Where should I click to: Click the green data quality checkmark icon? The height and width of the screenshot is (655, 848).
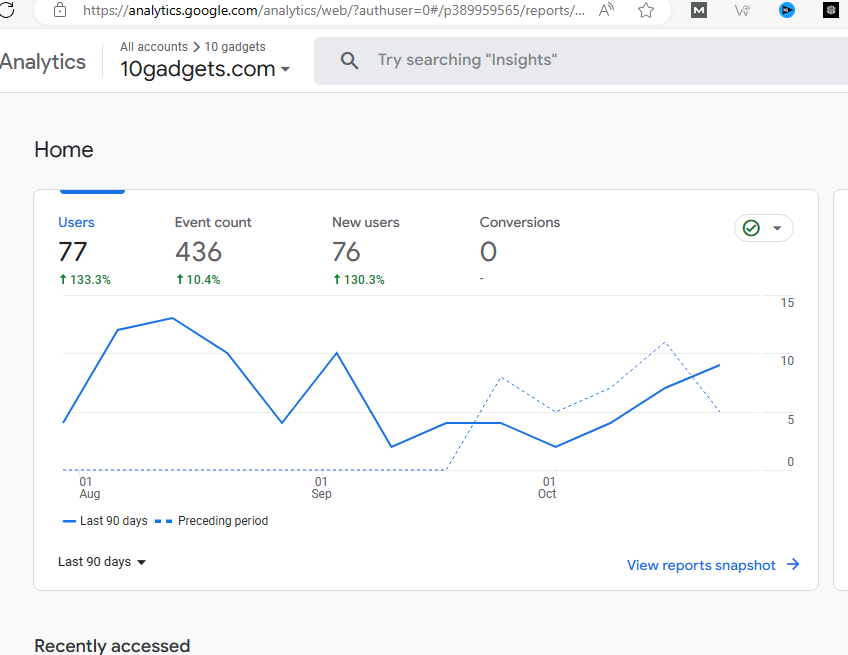coord(751,228)
